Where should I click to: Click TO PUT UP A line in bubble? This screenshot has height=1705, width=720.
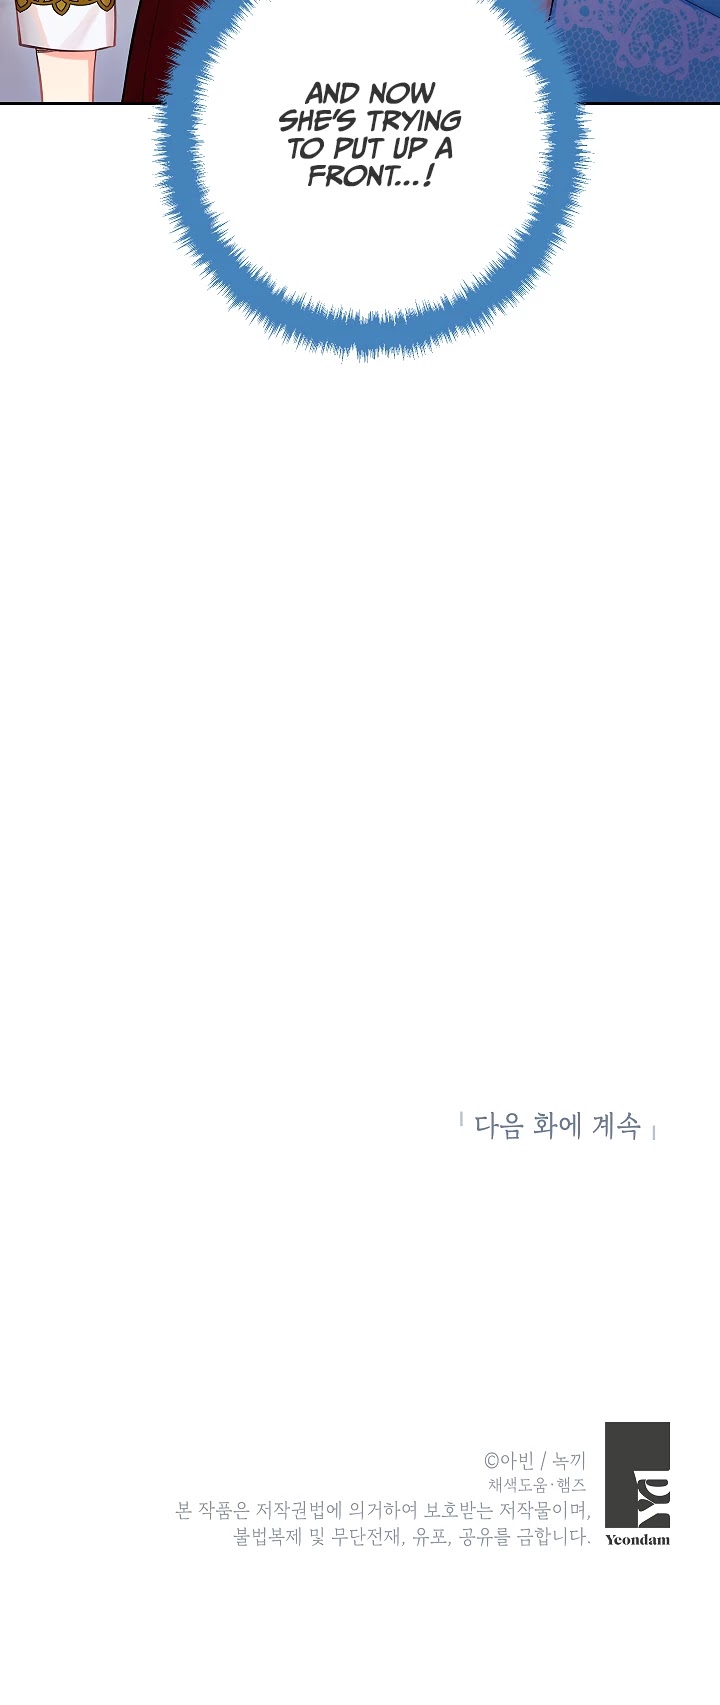click(370, 149)
